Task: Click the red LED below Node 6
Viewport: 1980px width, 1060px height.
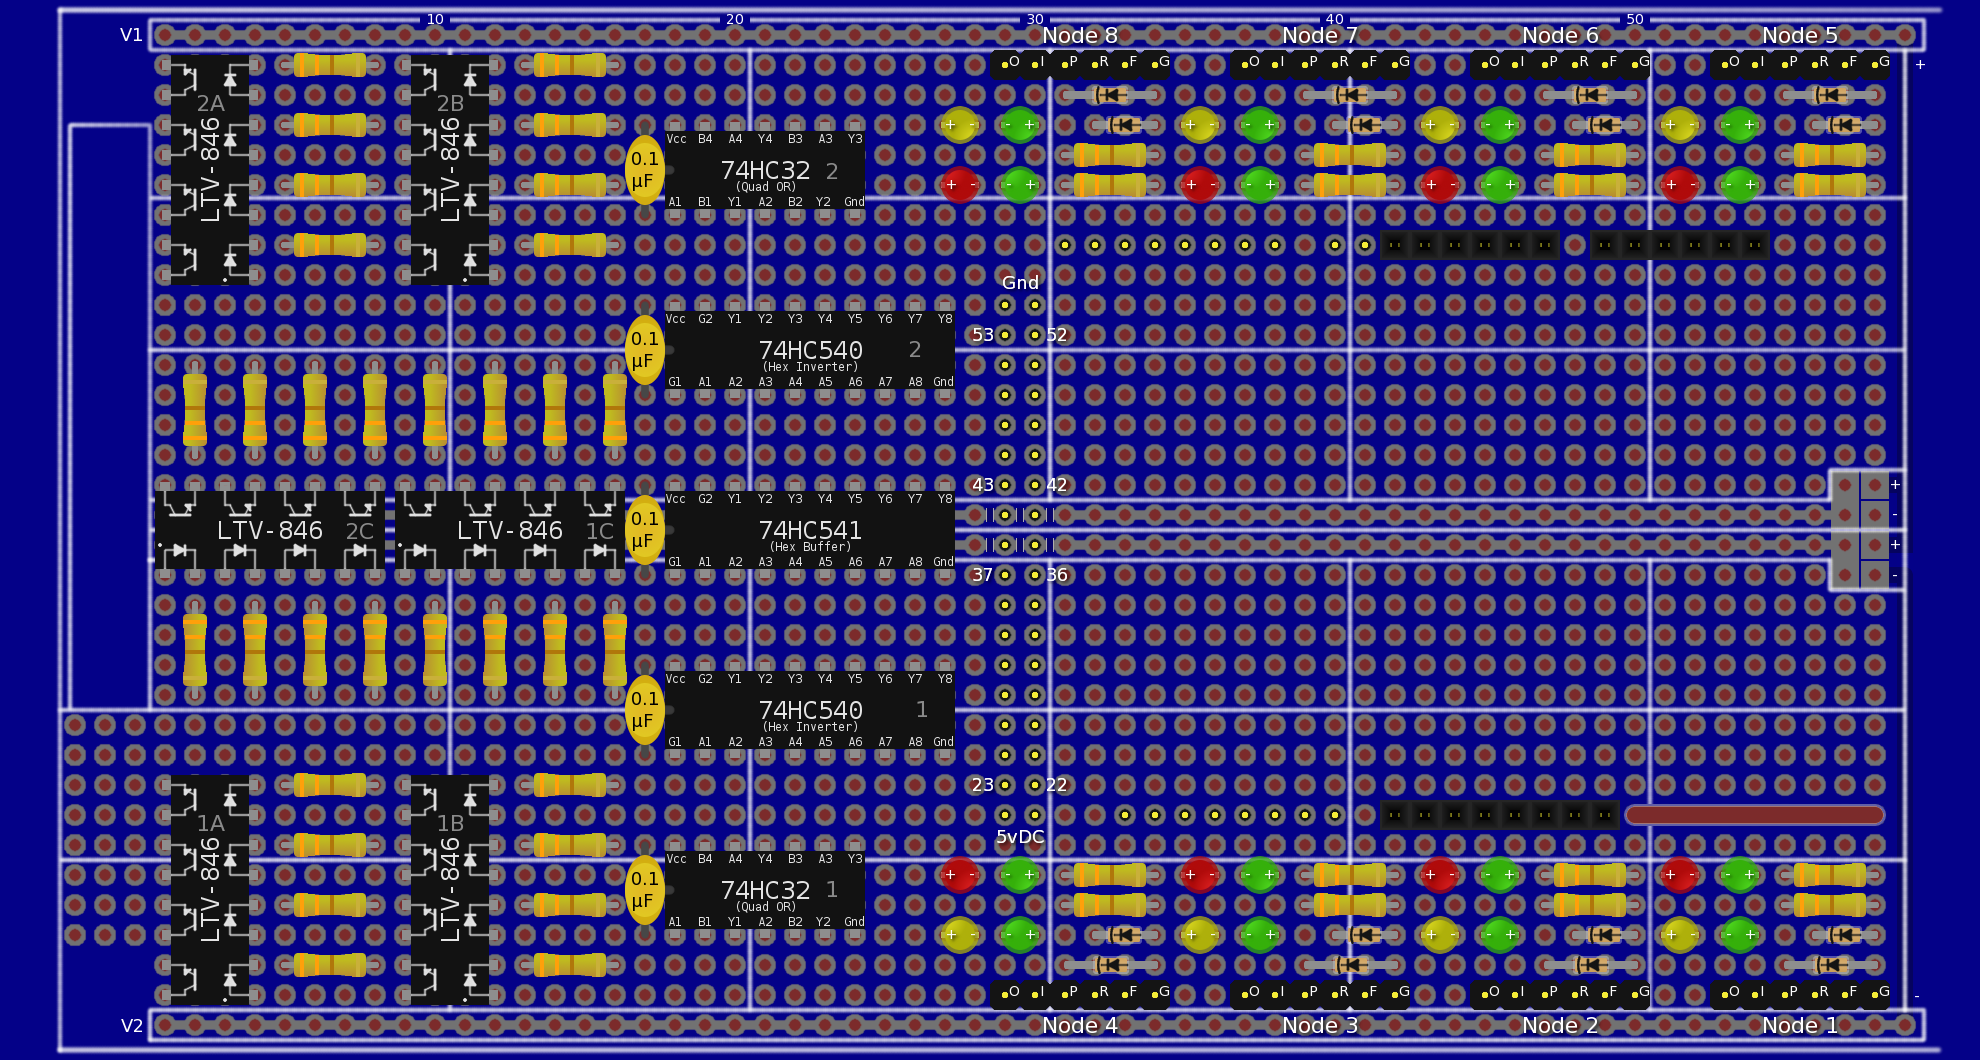Action: tap(1440, 185)
